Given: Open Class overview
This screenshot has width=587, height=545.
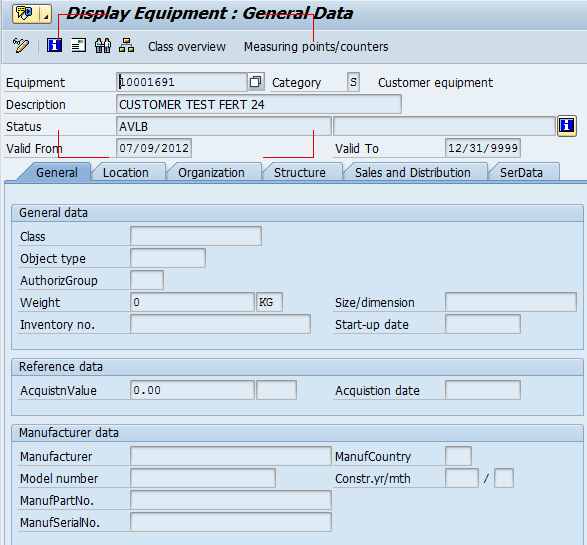Looking at the screenshot, I should coord(187,47).
